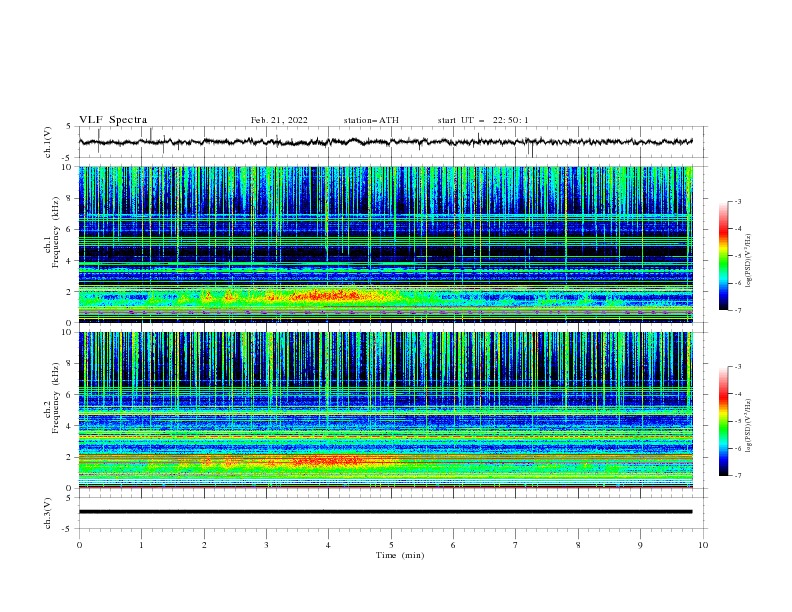Screen dimensions: 792x612
Task: Click time axis tick label "1"
Action: [x=141, y=545]
